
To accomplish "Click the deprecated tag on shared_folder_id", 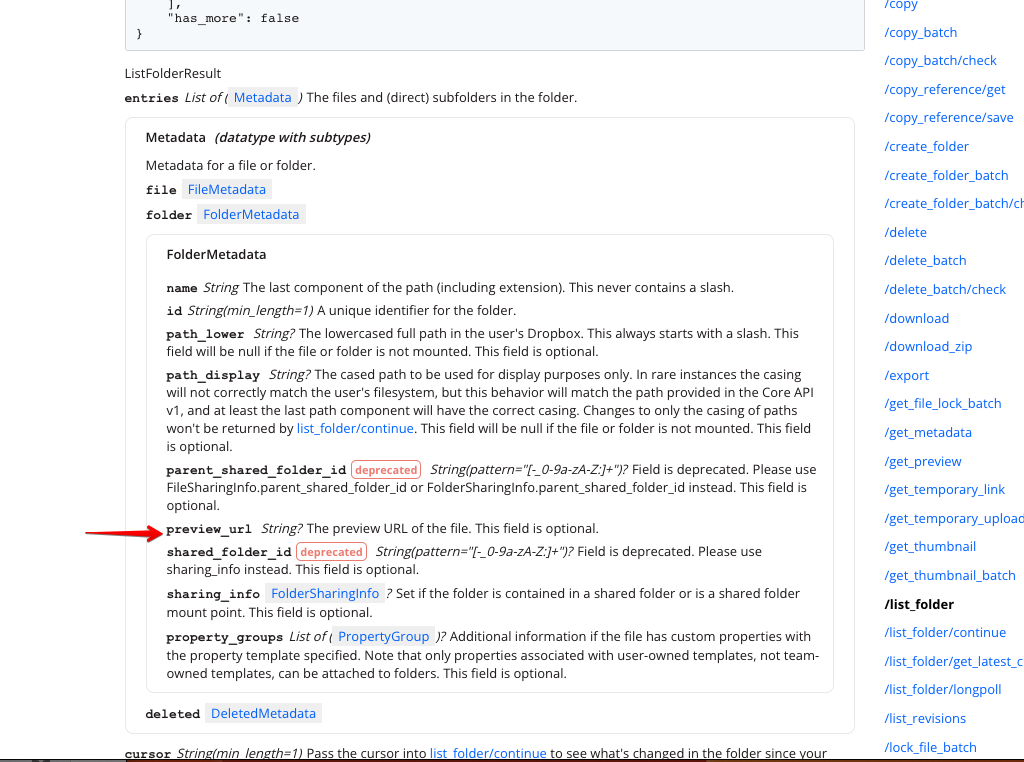I will point(331,551).
